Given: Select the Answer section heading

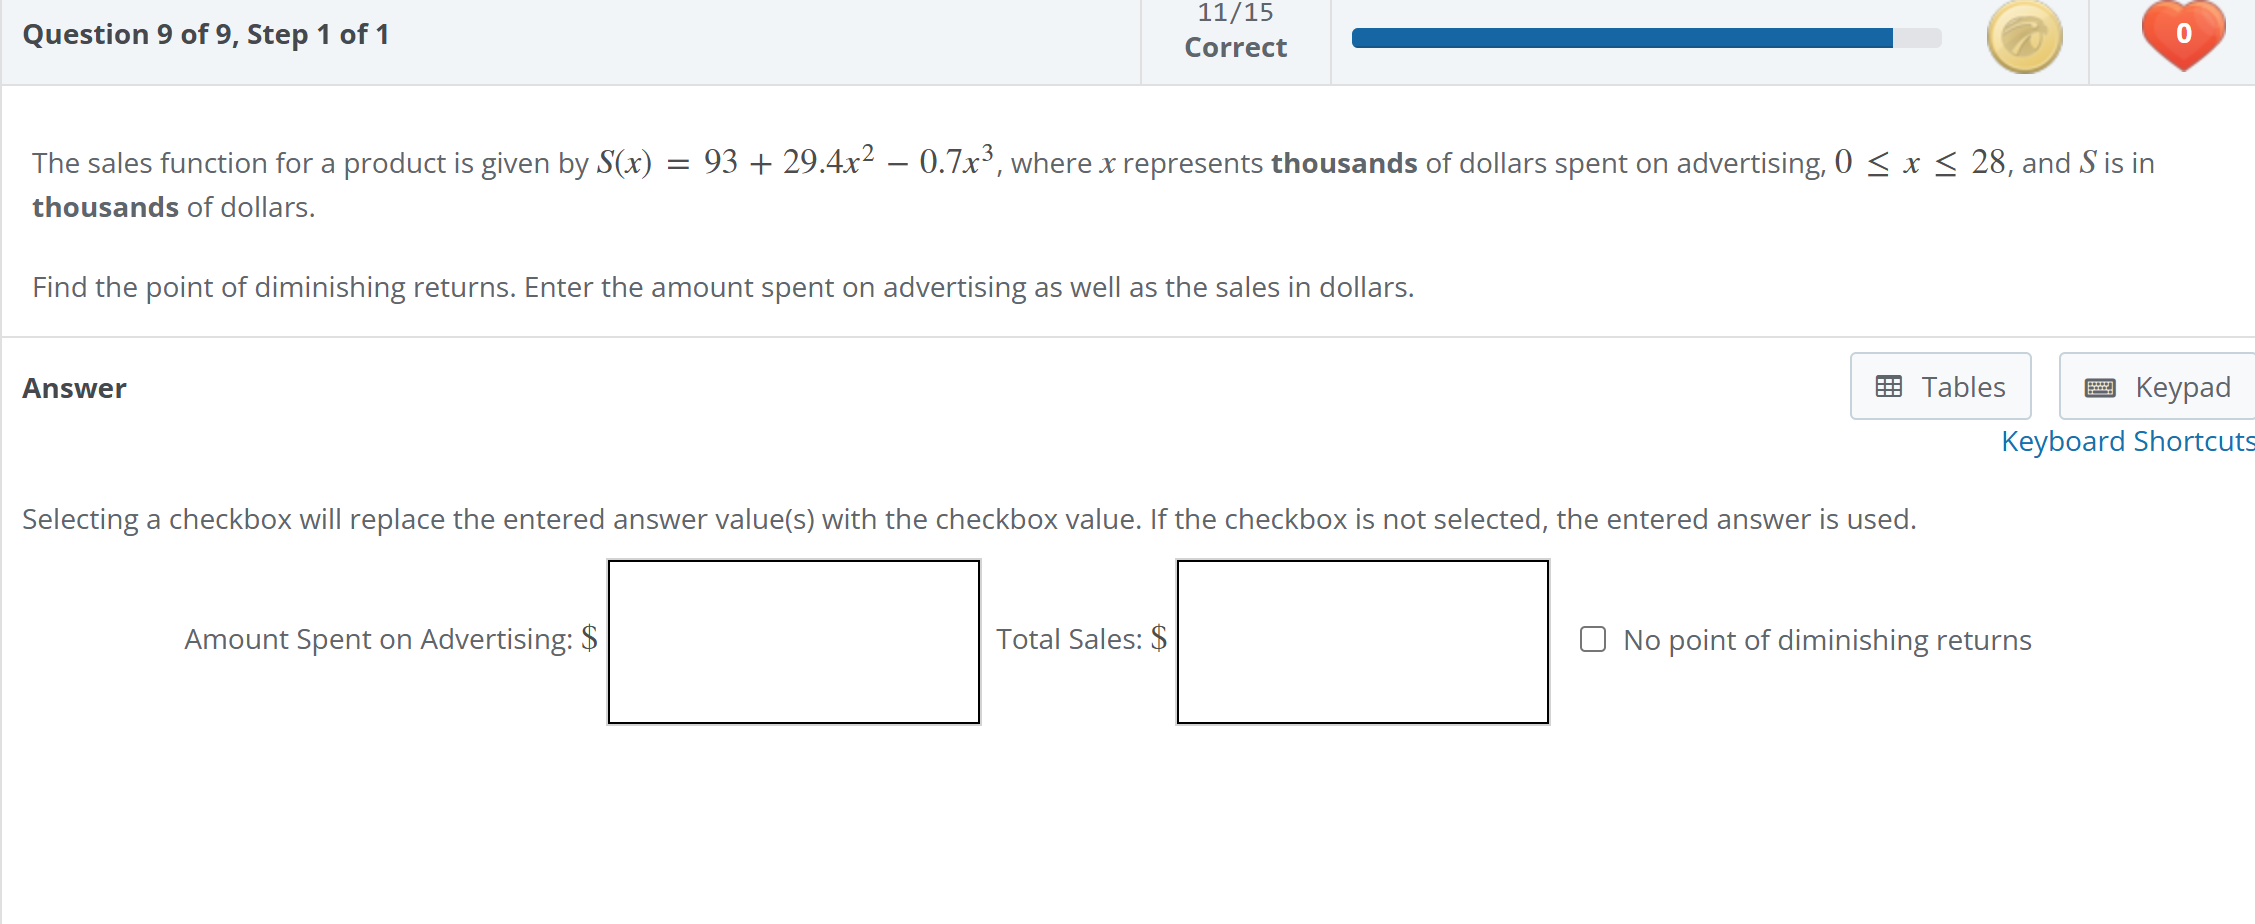Looking at the screenshot, I should [74, 387].
